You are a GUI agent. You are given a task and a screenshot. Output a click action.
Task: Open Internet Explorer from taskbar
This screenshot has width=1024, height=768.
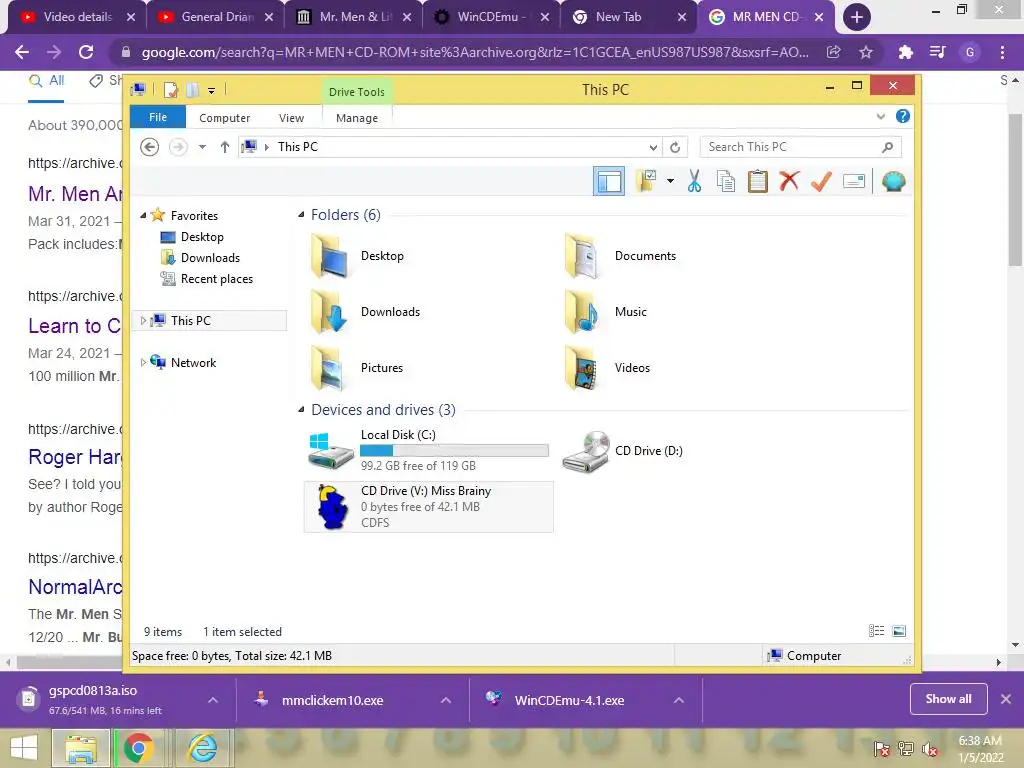[203, 748]
